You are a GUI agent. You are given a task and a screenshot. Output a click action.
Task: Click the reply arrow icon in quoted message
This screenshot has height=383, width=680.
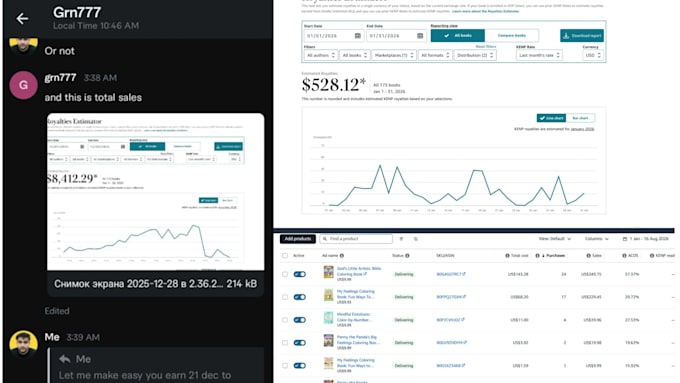[65, 359]
